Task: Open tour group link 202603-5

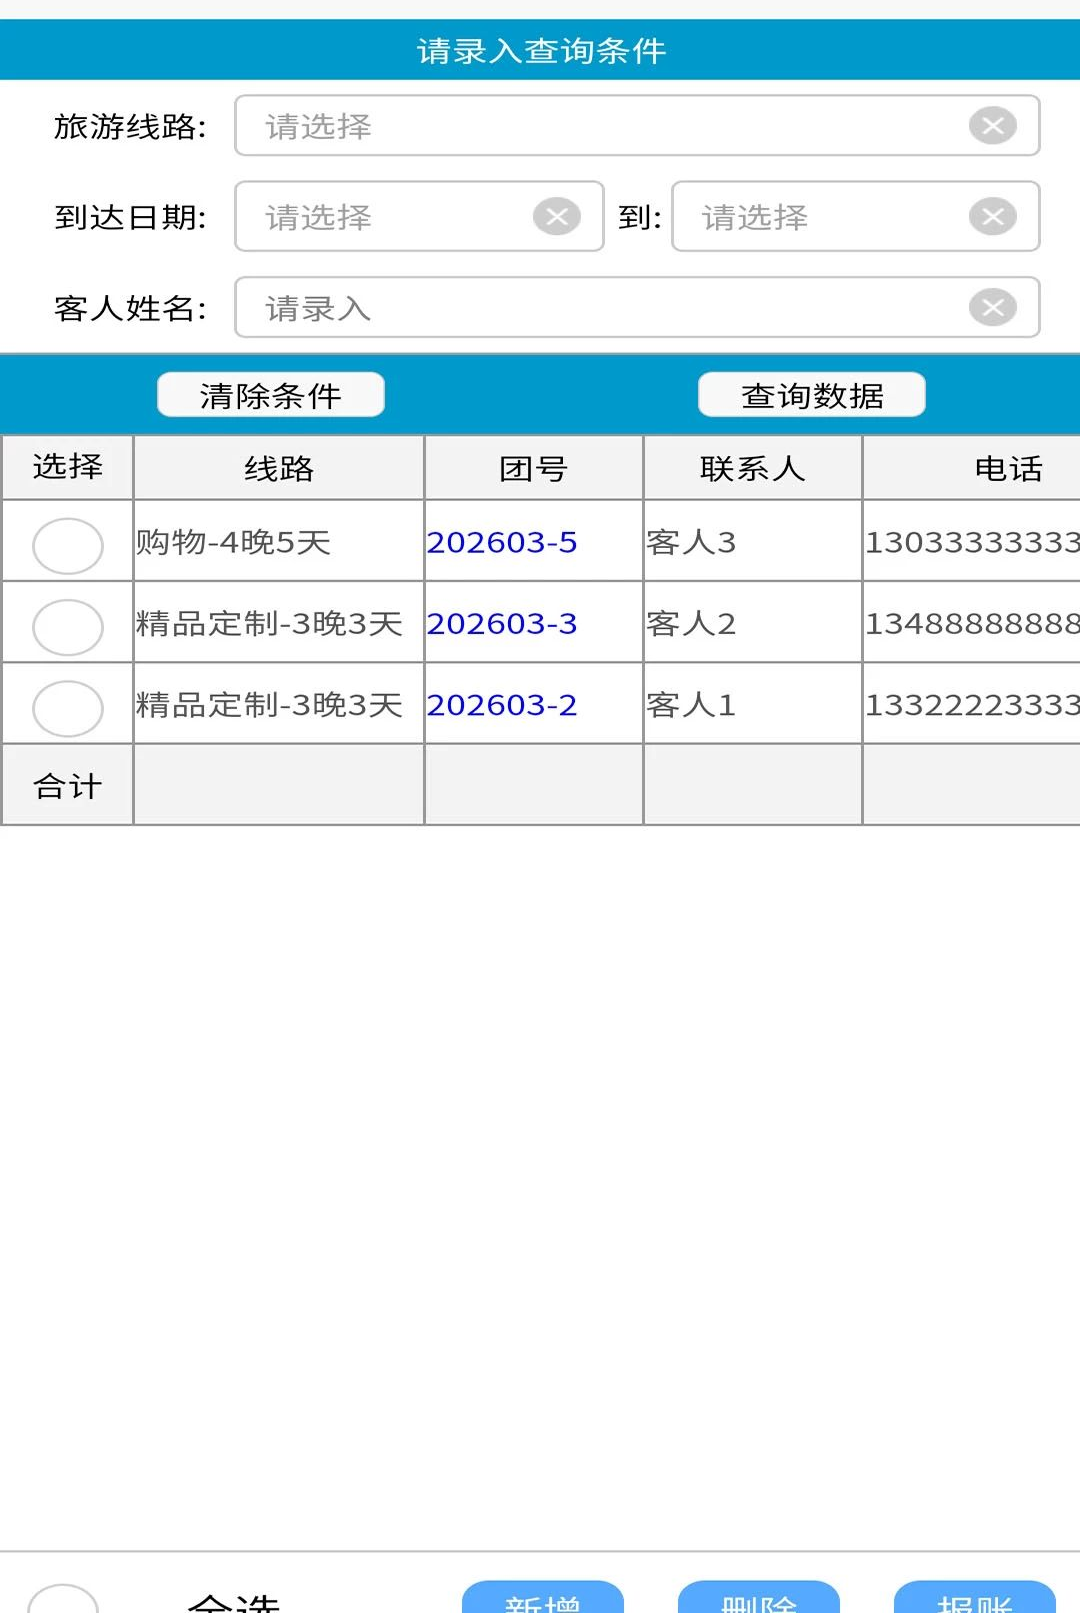Action: [502, 542]
